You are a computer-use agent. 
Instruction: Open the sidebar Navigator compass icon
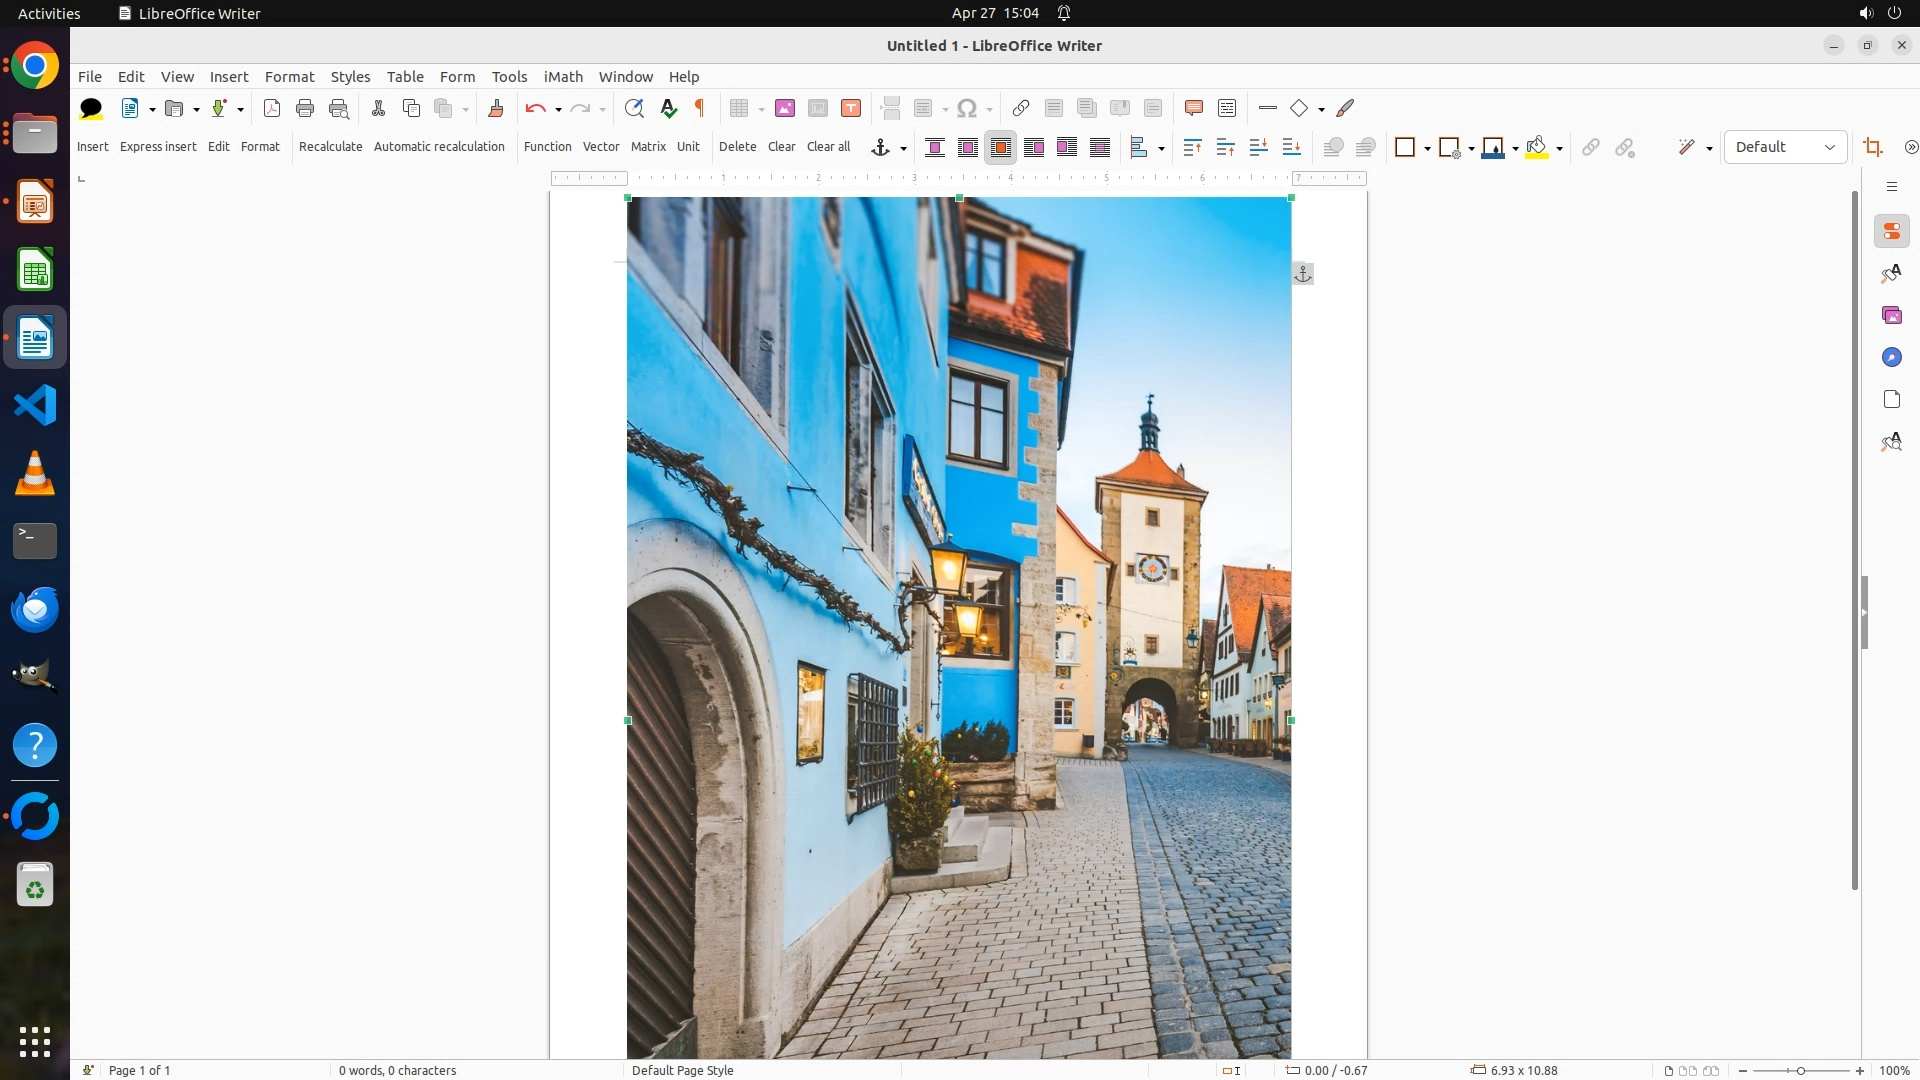click(1891, 357)
